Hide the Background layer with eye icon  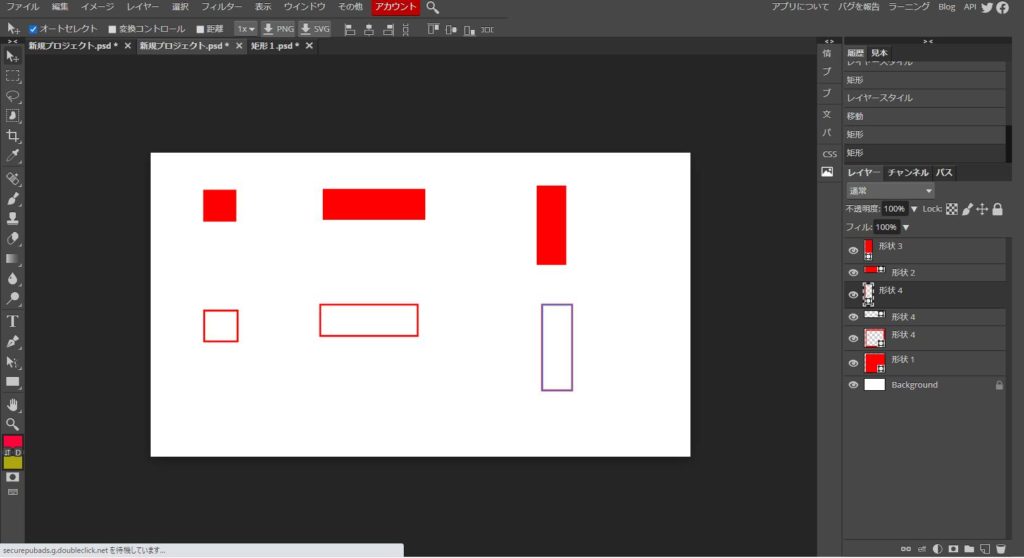coord(853,385)
